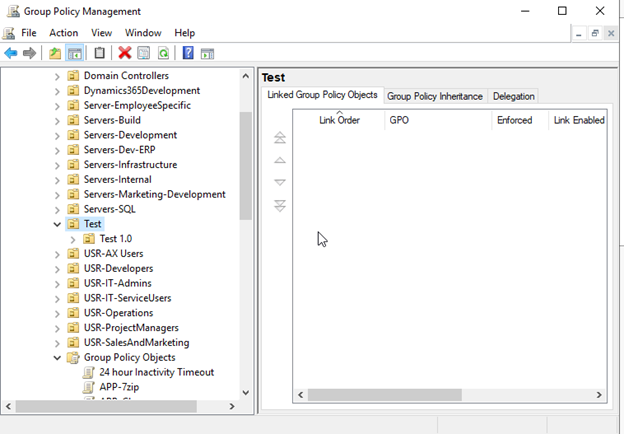This screenshot has width=624, height=434.
Task: Click the Enforced column header
Action: click(520, 120)
